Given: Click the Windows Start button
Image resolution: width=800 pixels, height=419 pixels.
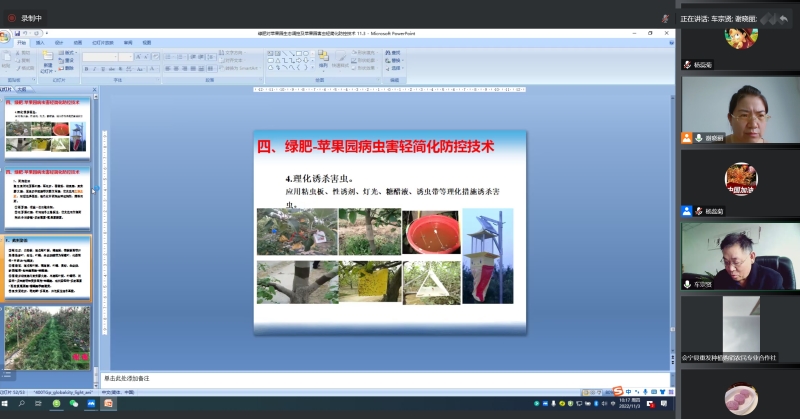Looking at the screenshot, I should click(x=6, y=404).
